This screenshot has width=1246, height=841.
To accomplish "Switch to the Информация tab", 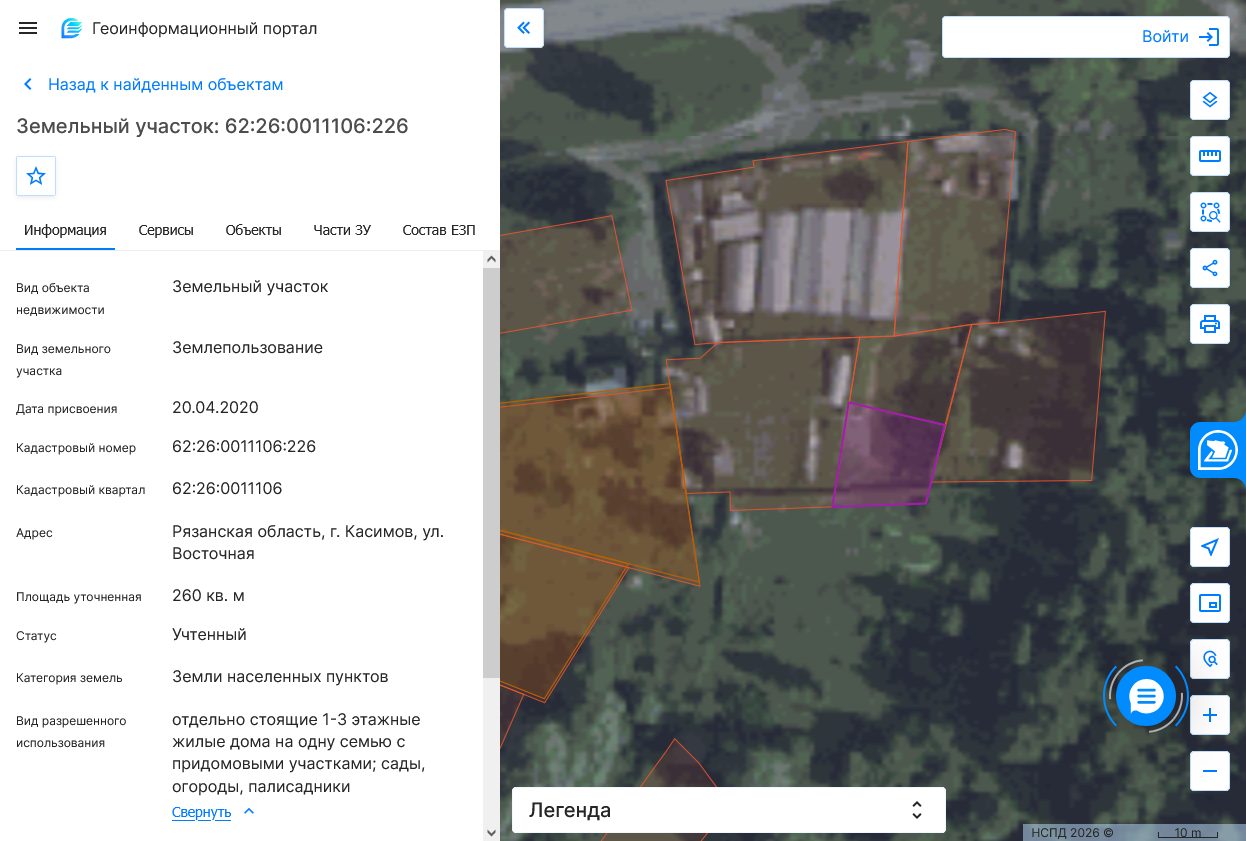I will pyautogui.click(x=65, y=230).
